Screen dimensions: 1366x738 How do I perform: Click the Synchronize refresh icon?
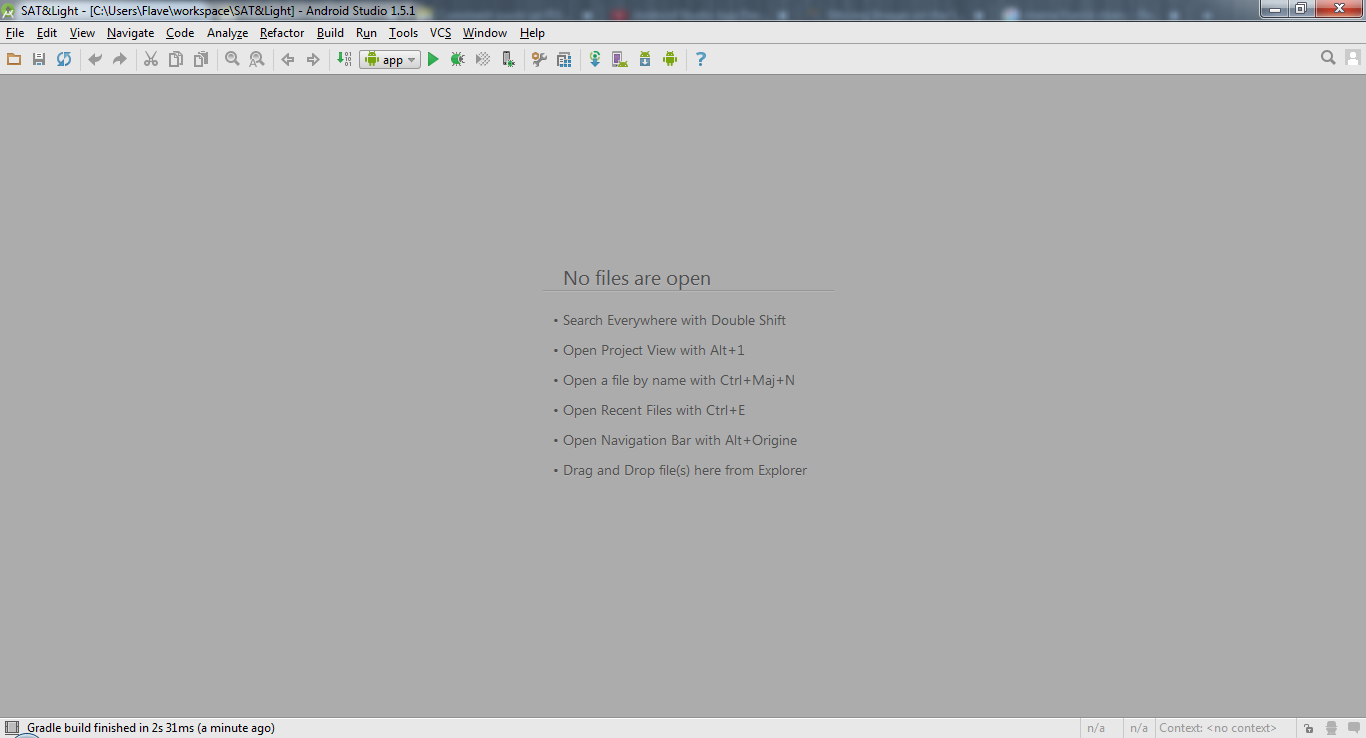[64, 60]
